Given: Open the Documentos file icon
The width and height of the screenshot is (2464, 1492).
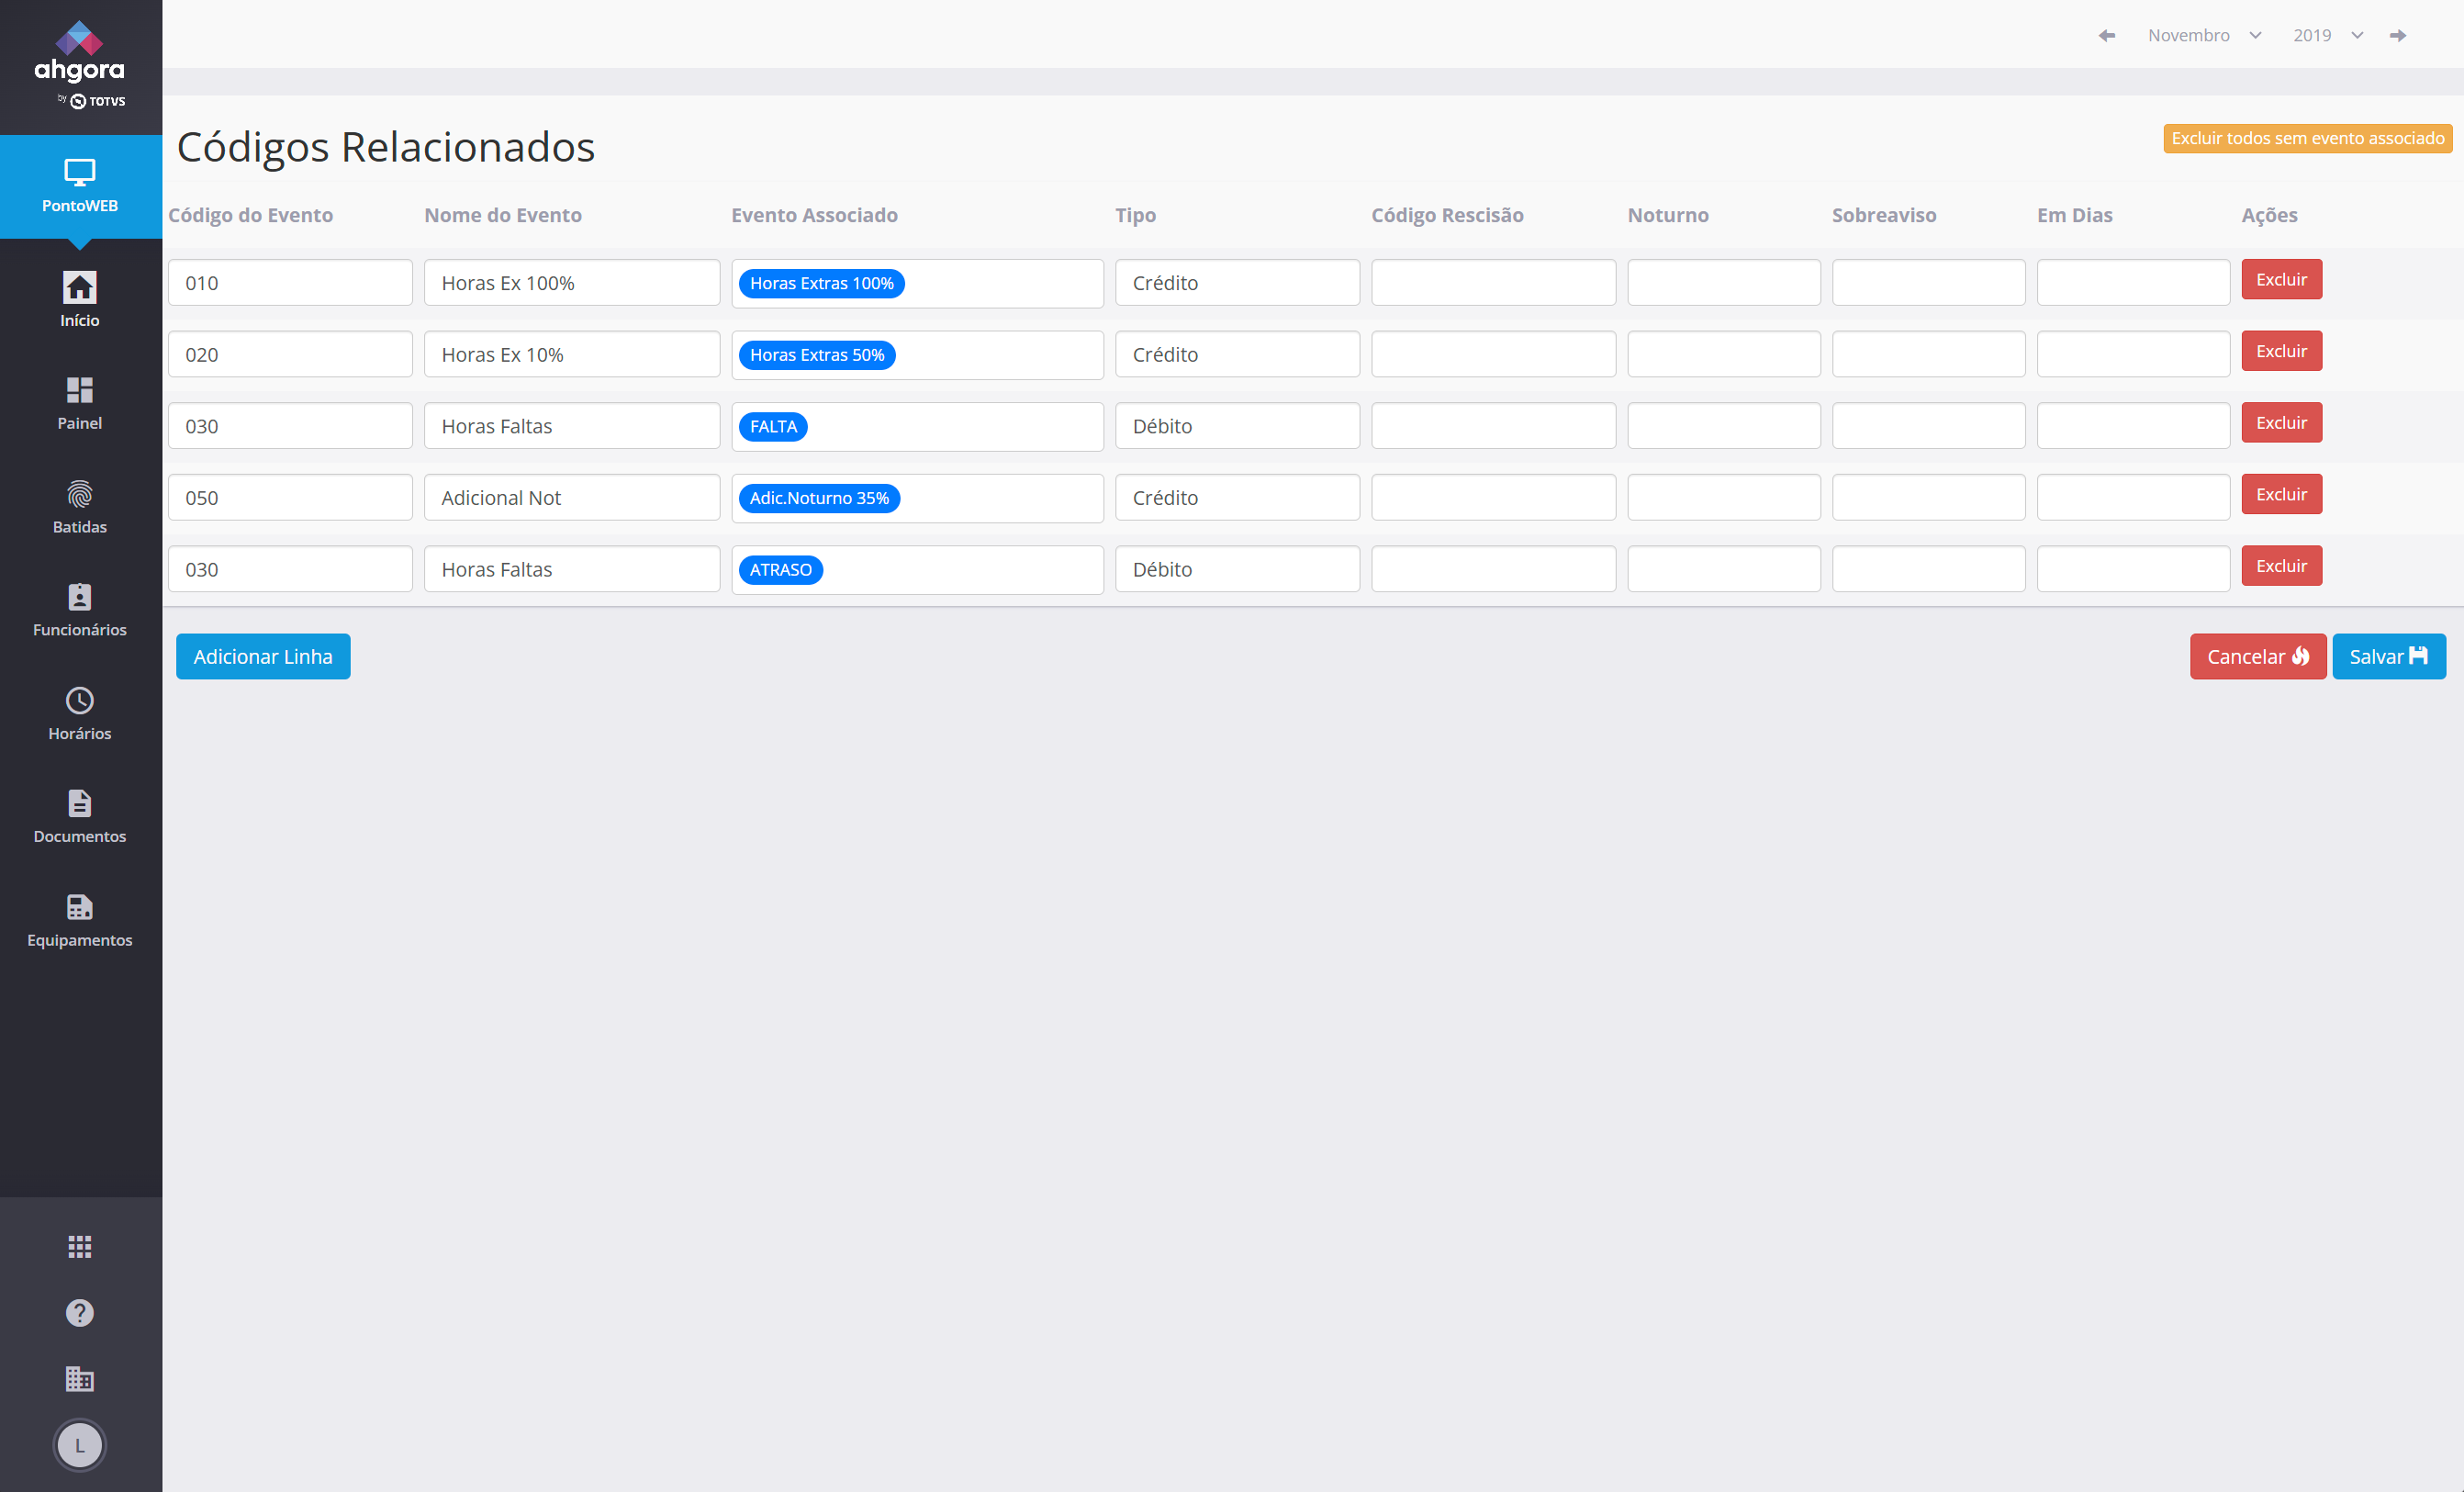Looking at the screenshot, I should coord(79,804).
